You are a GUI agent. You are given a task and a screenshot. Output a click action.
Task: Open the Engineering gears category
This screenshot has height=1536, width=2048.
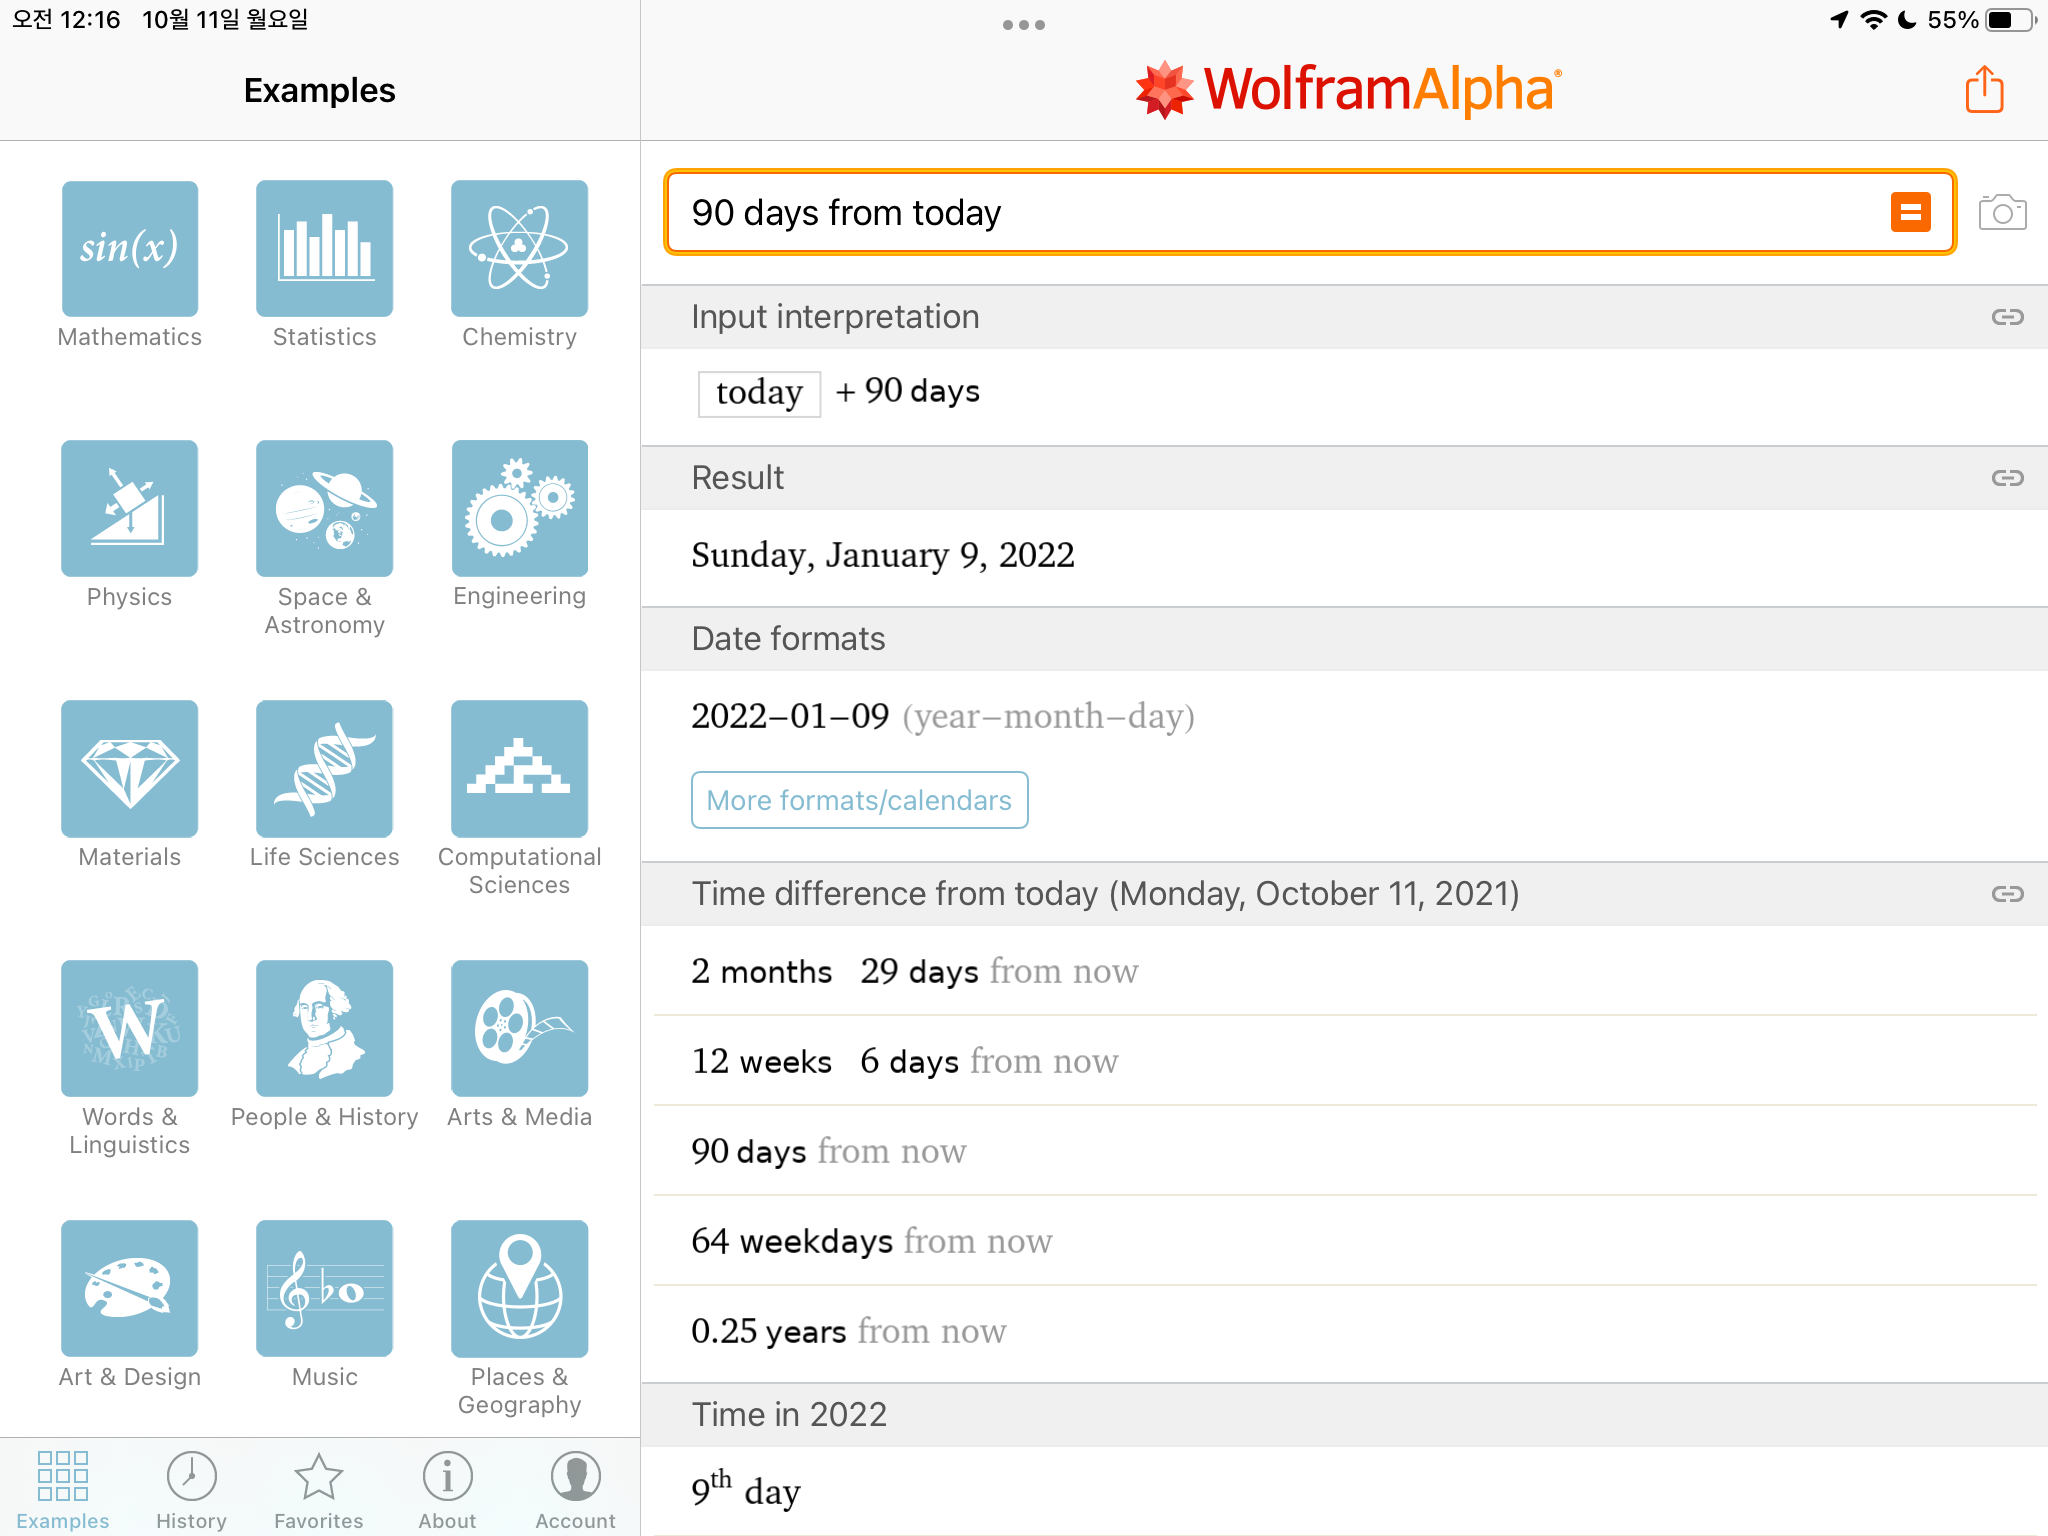519,509
